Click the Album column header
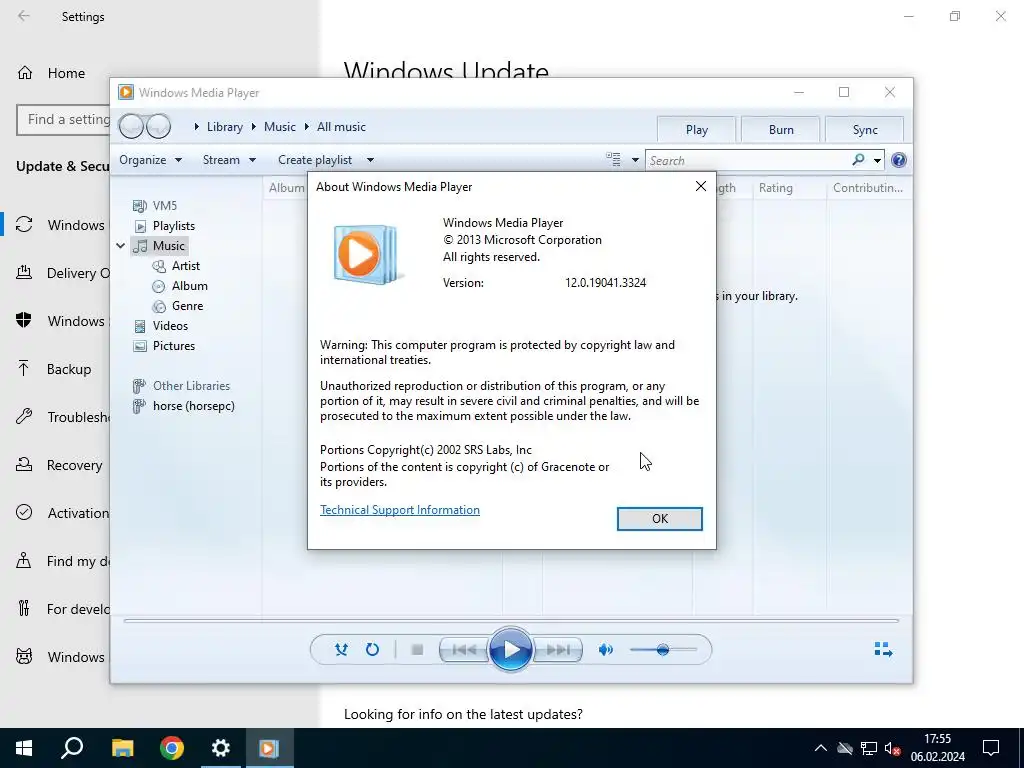The width and height of the screenshot is (1024, 768). click(x=286, y=187)
